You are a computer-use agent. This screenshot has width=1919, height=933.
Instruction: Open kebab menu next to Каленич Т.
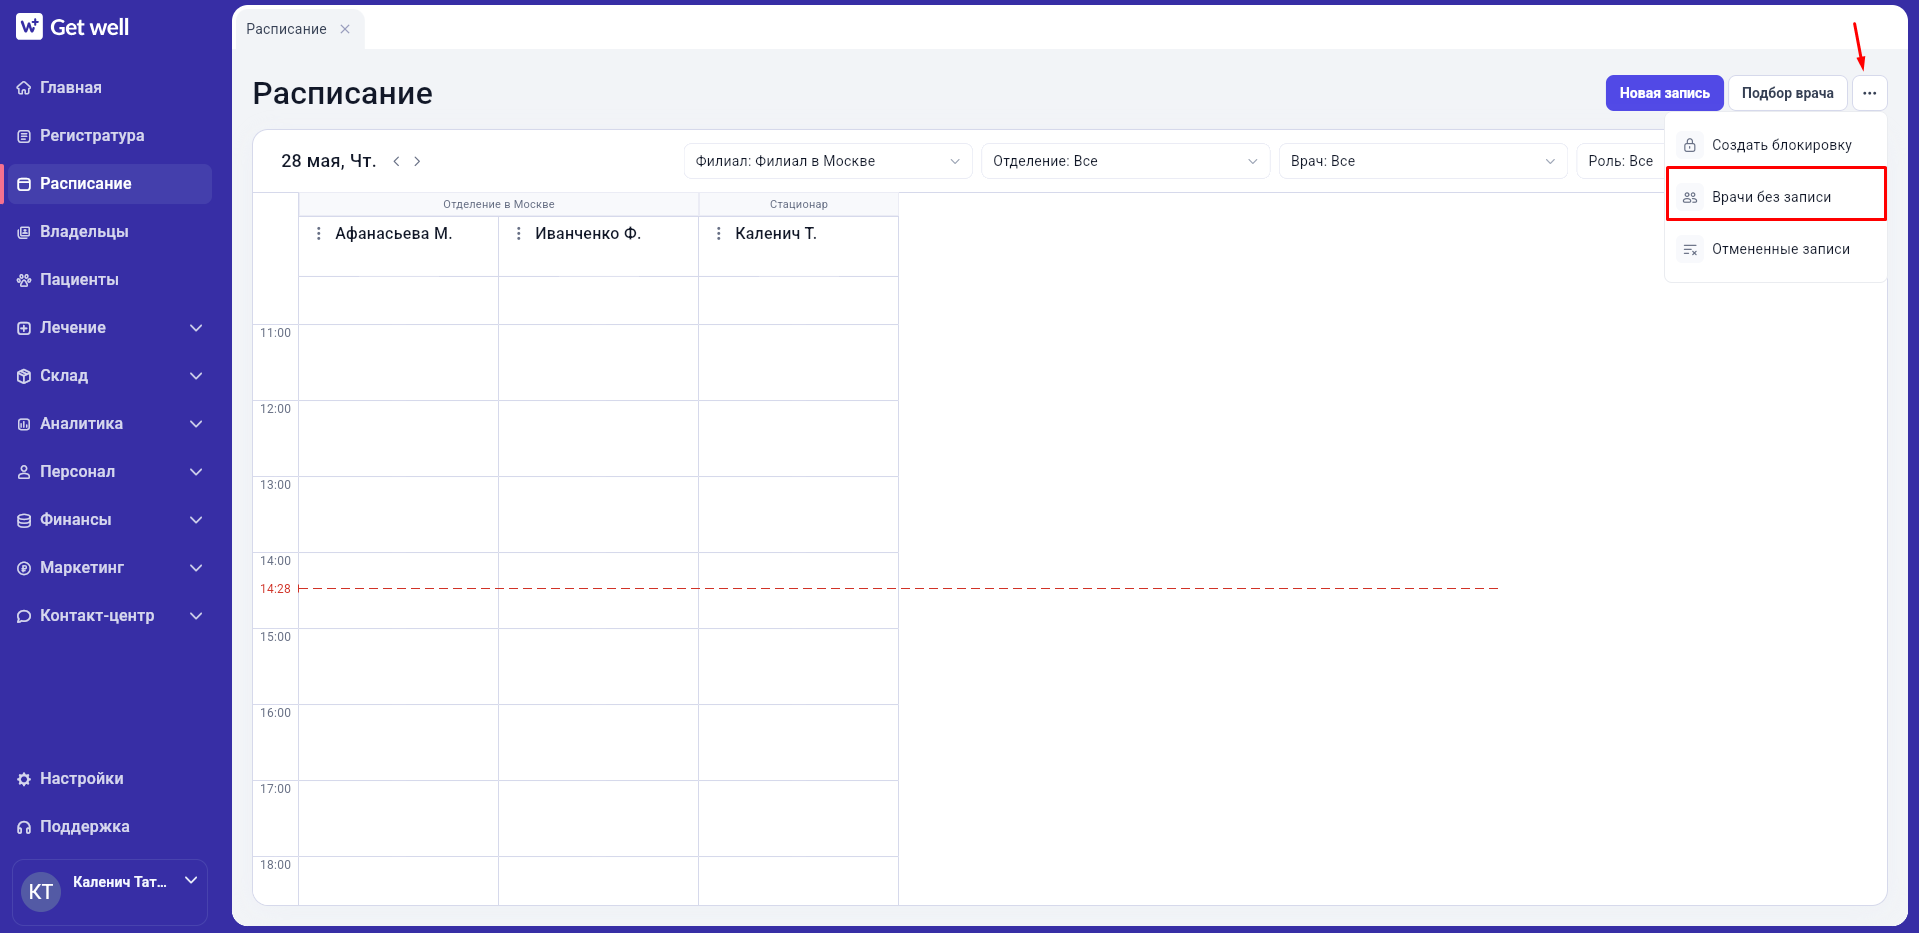point(719,233)
